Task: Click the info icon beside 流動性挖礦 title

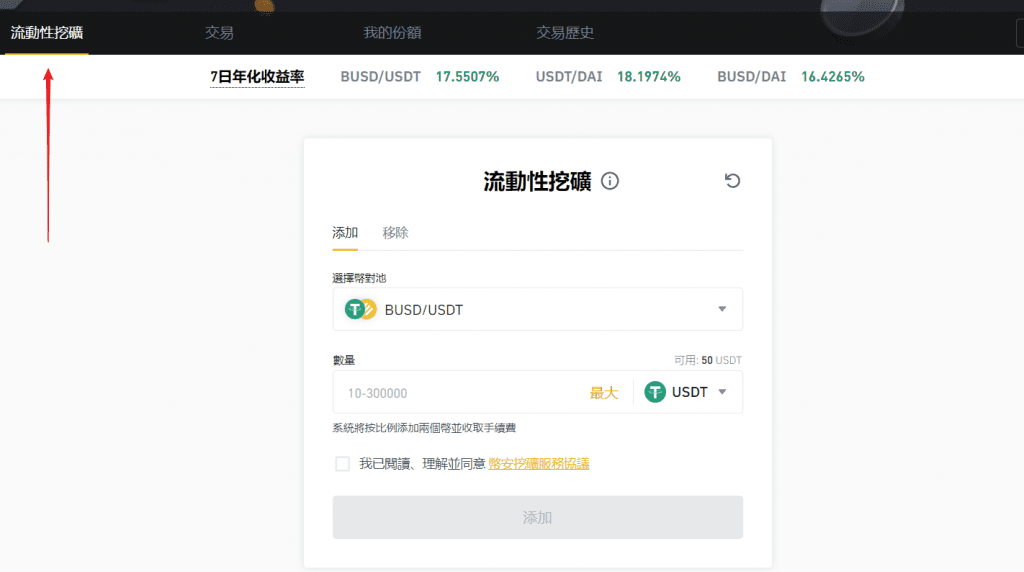Action: (x=610, y=181)
